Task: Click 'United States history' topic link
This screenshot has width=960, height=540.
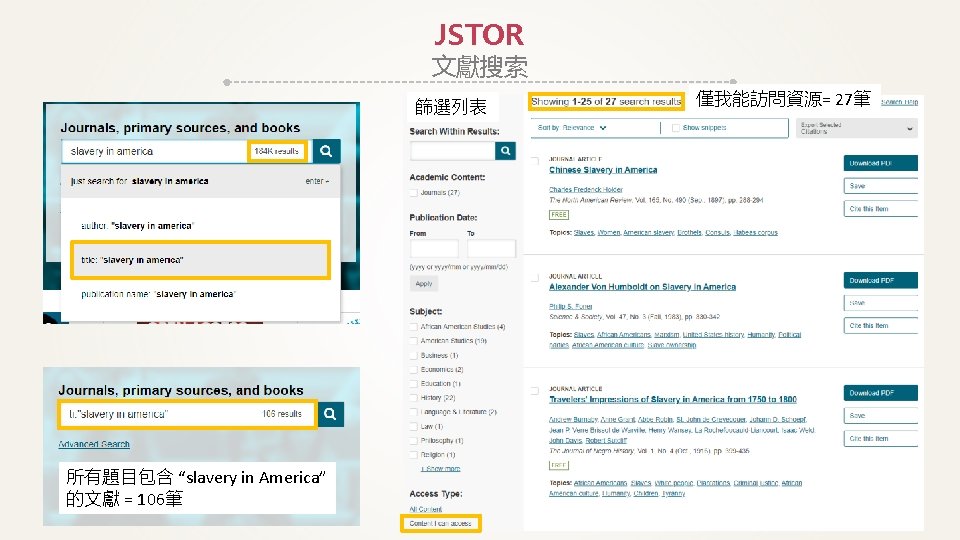Action: (x=713, y=334)
